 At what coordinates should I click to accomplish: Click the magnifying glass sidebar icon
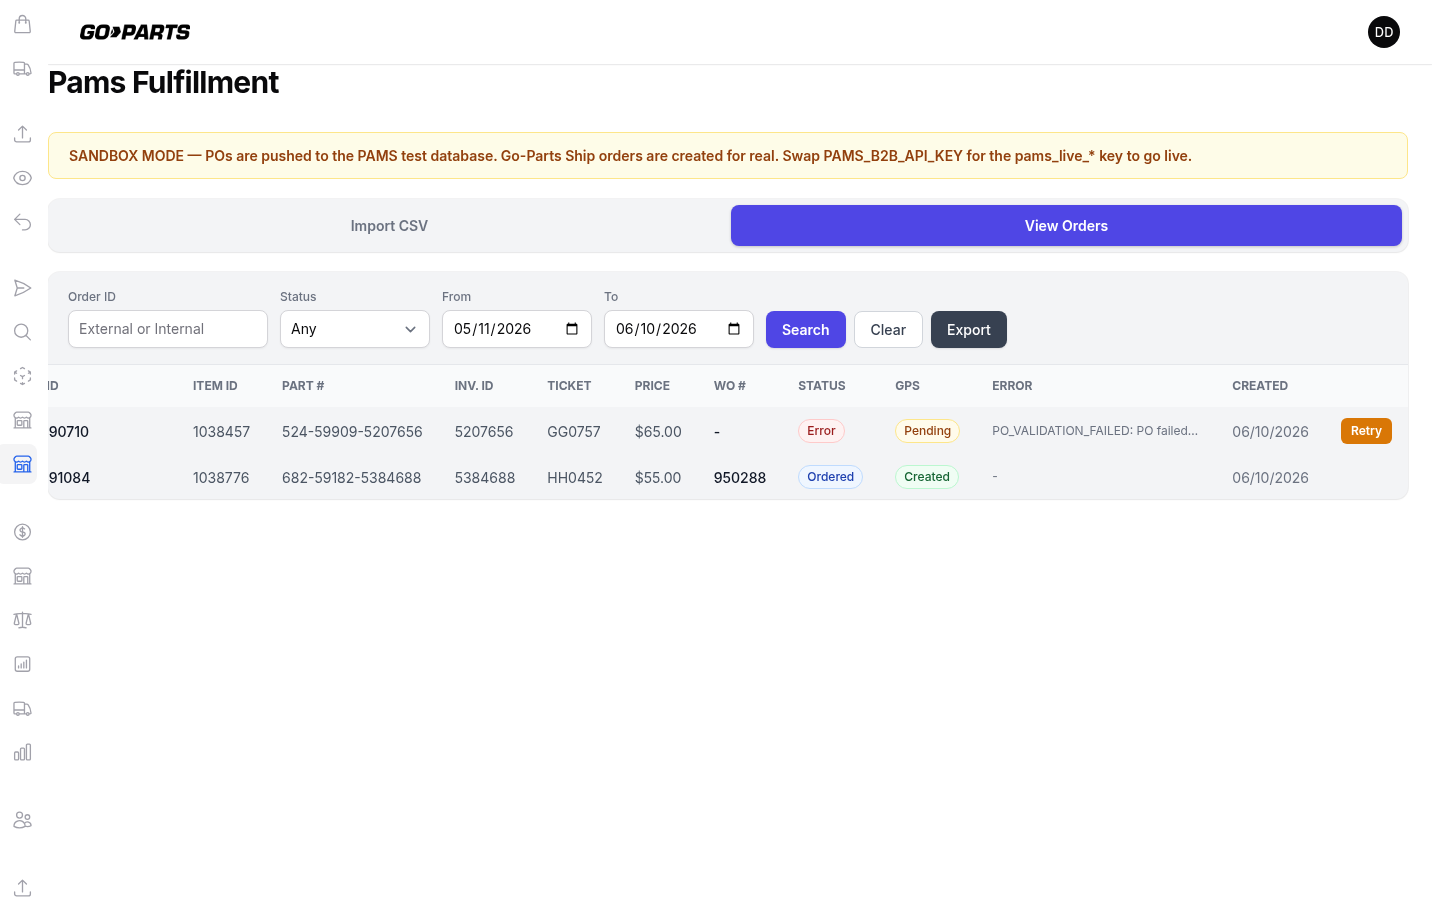[22, 332]
